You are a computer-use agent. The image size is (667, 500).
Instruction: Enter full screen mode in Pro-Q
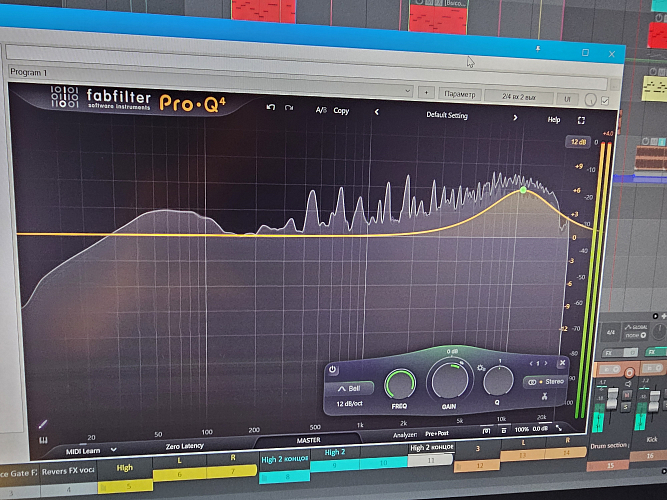point(581,121)
